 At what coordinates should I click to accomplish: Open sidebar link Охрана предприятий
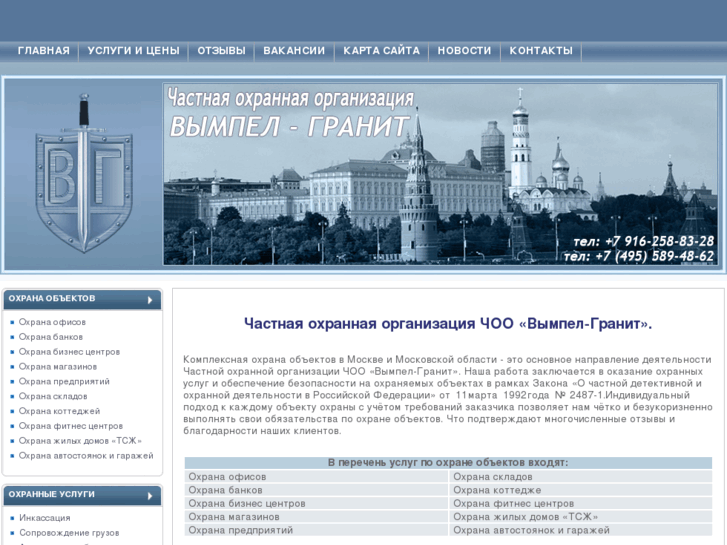click(x=64, y=381)
